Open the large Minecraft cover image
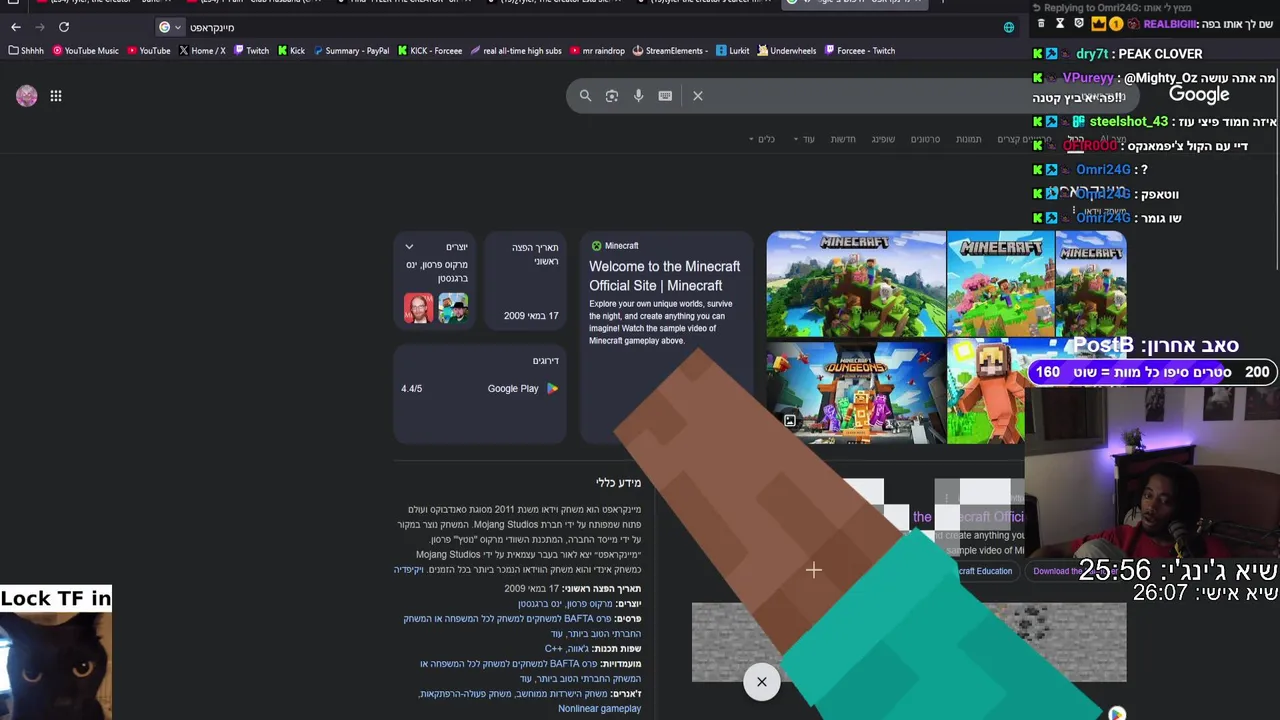Viewport: 1280px width, 720px height. pyautogui.click(x=856, y=284)
